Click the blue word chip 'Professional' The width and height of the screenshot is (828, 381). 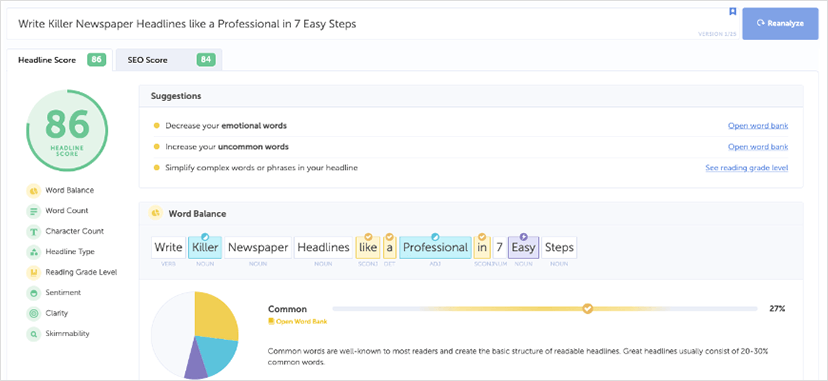[435, 247]
